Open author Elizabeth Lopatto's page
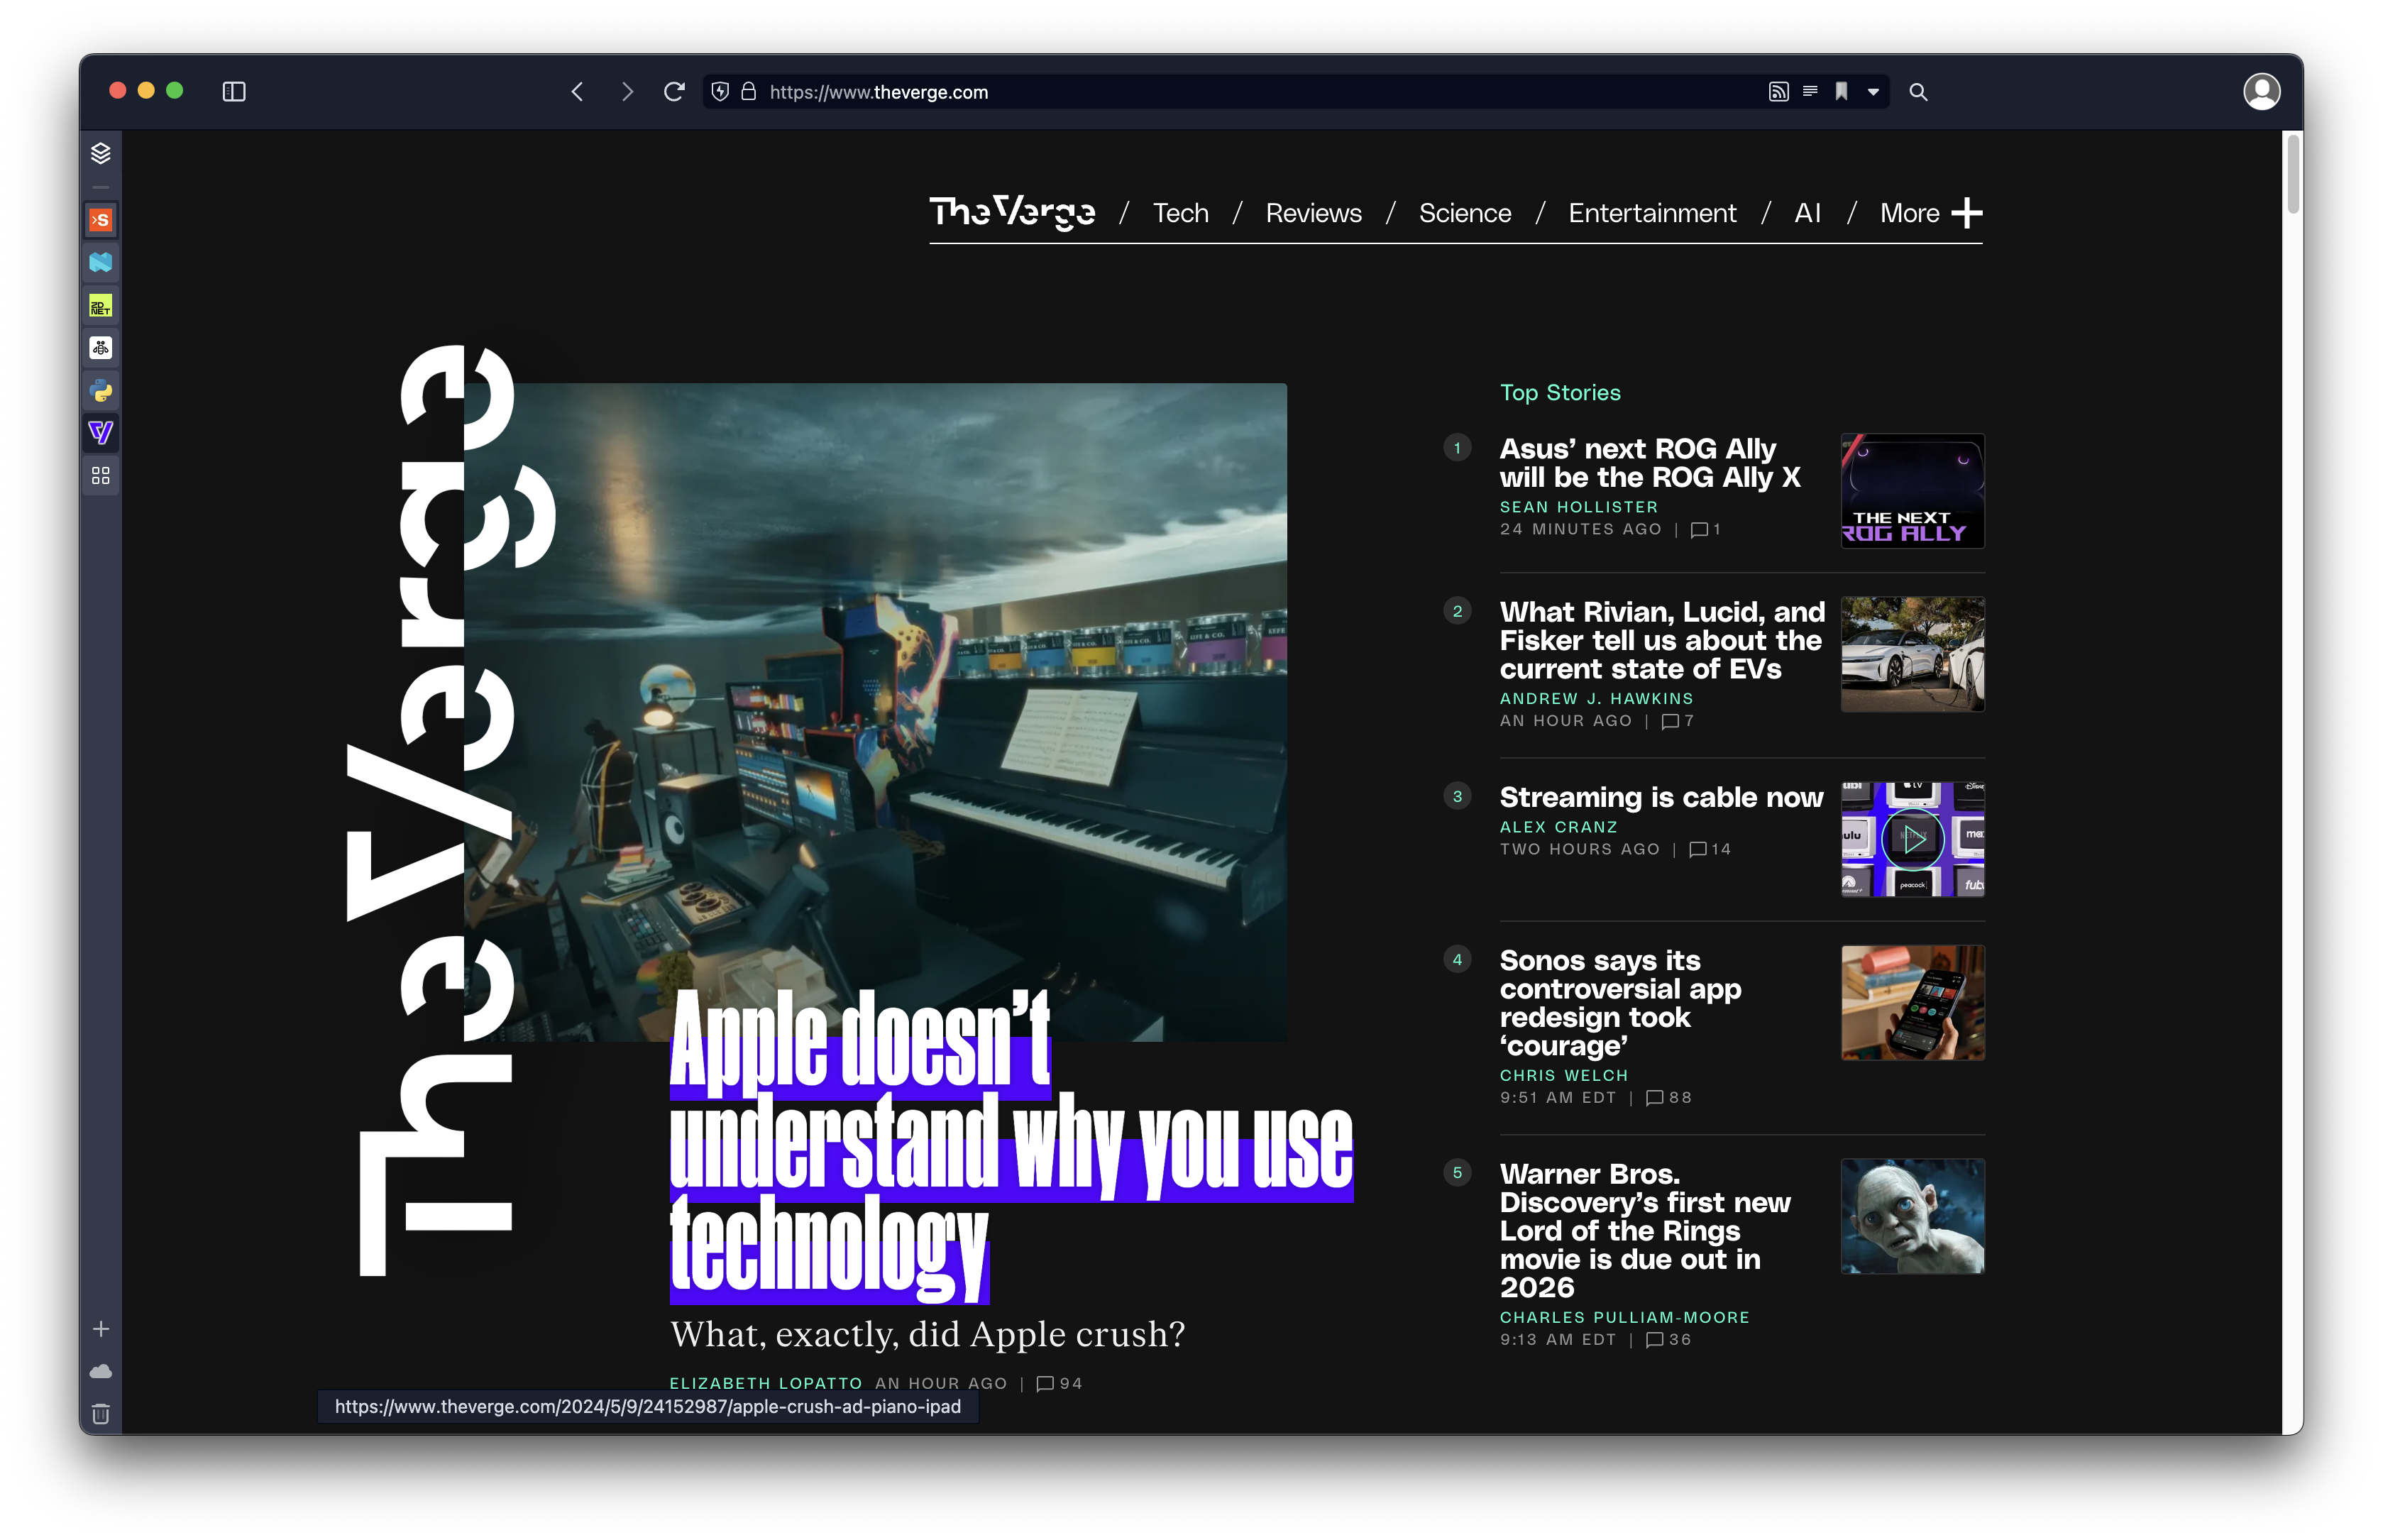Screen dimensions: 2383x1540 coord(766,1383)
